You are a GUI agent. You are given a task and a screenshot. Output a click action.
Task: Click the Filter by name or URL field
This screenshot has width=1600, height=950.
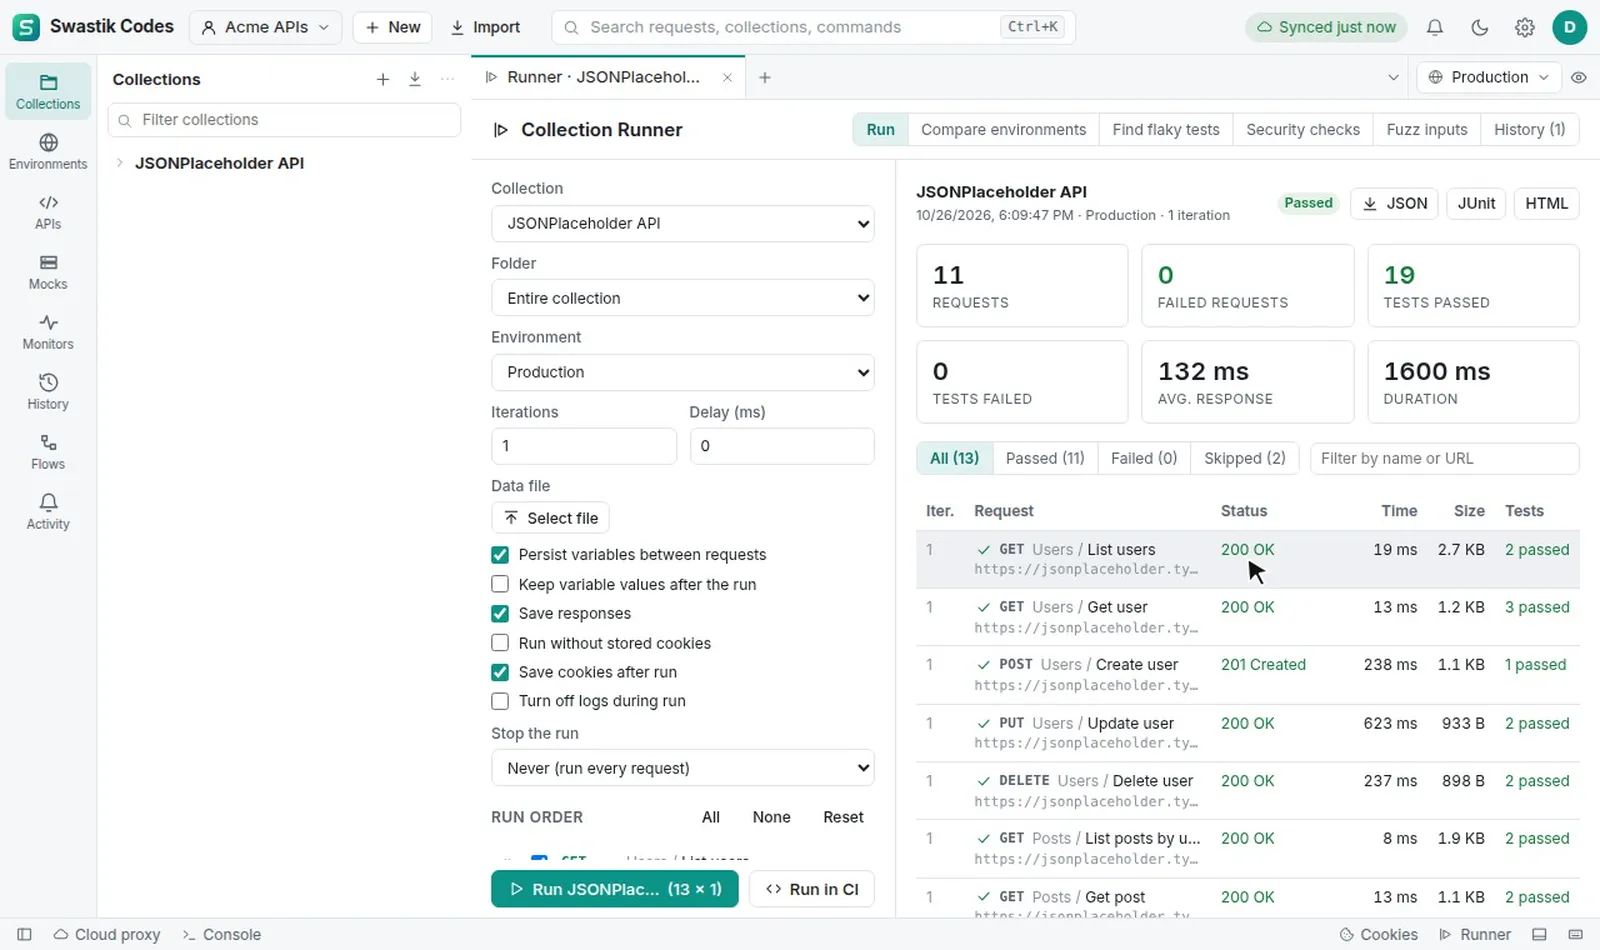(x=1445, y=458)
